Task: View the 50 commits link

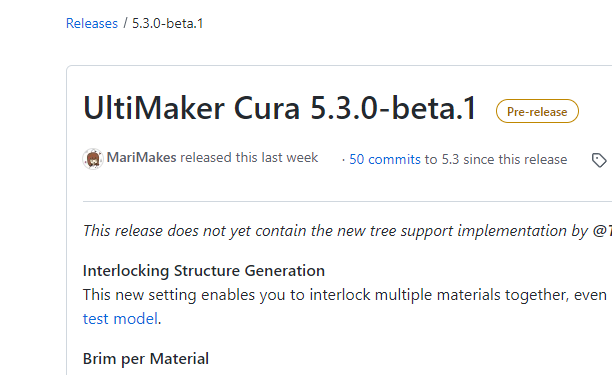Action: 385,160
